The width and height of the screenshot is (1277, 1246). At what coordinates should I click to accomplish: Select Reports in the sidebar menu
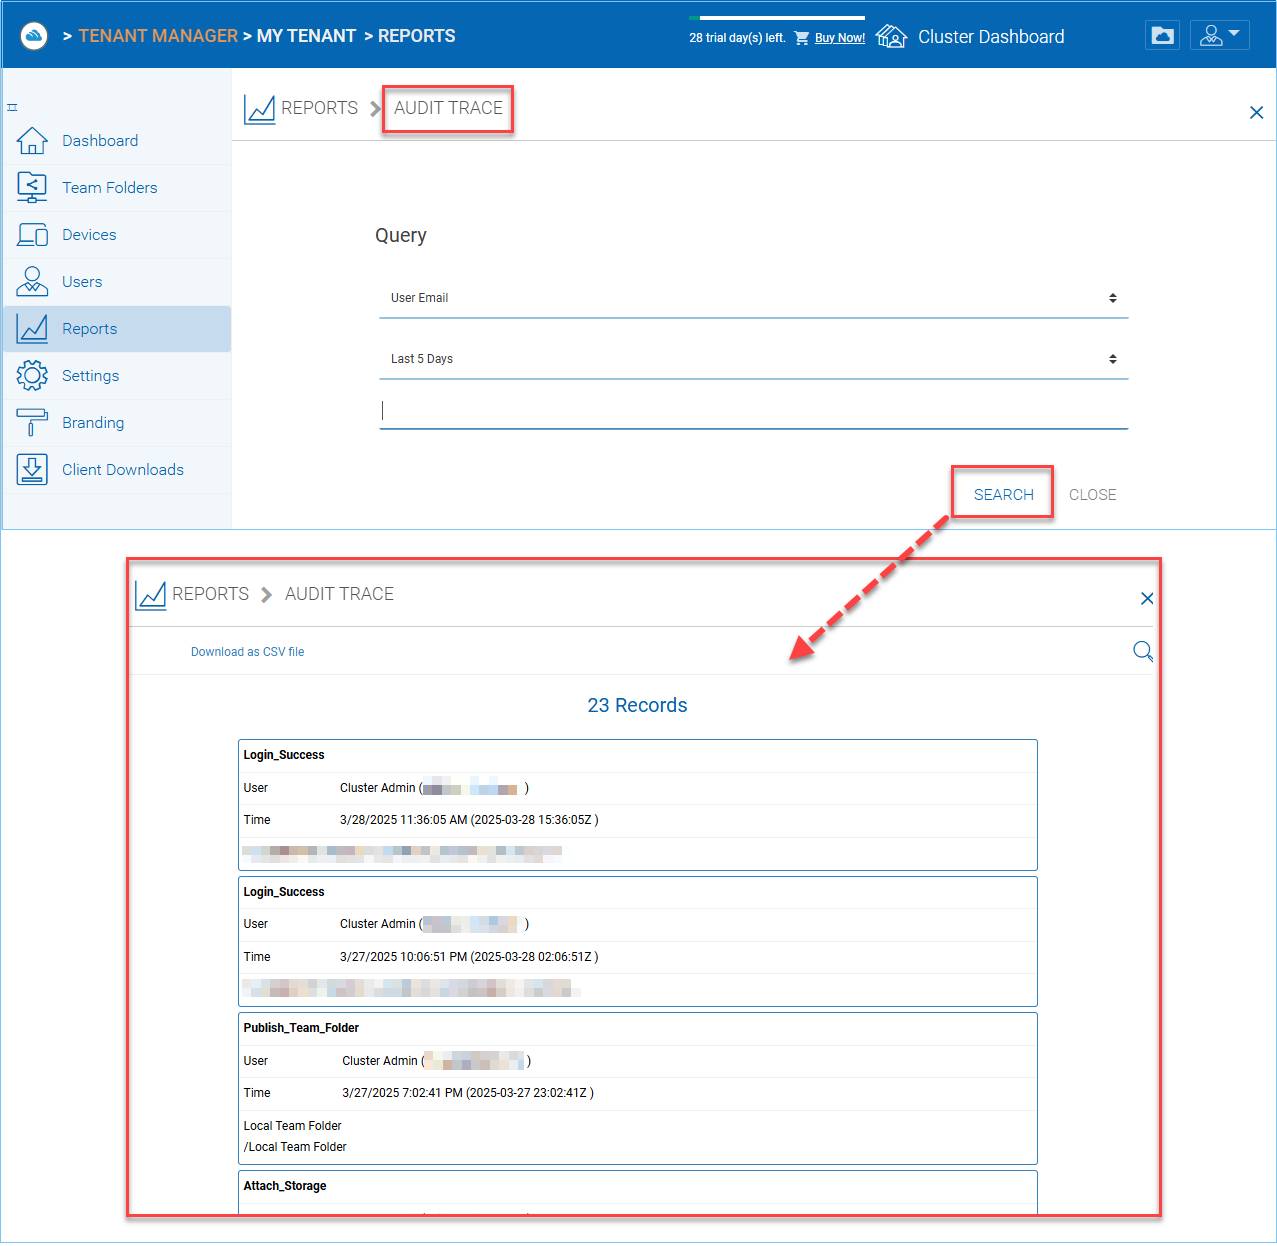pos(117,329)
